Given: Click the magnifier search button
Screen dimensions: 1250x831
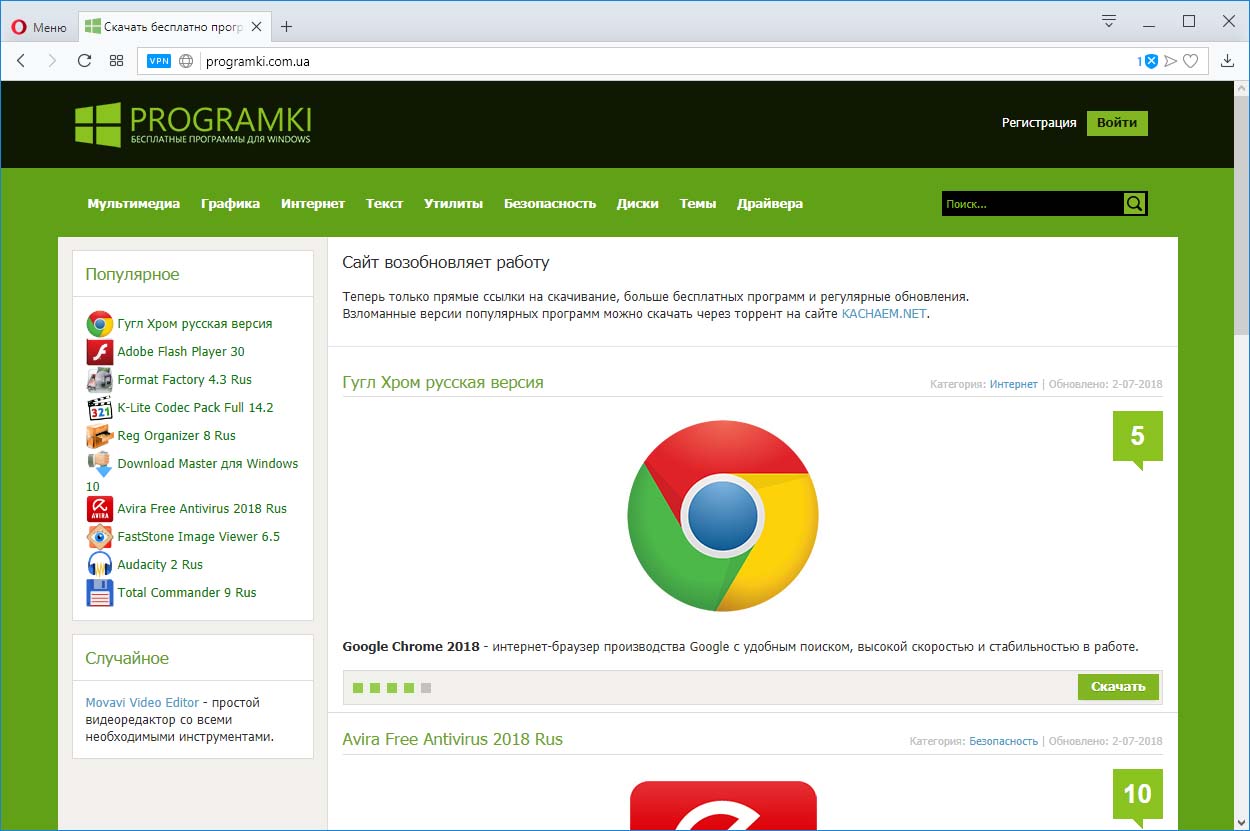Looking at the screenshot, I should (1135, 204).
